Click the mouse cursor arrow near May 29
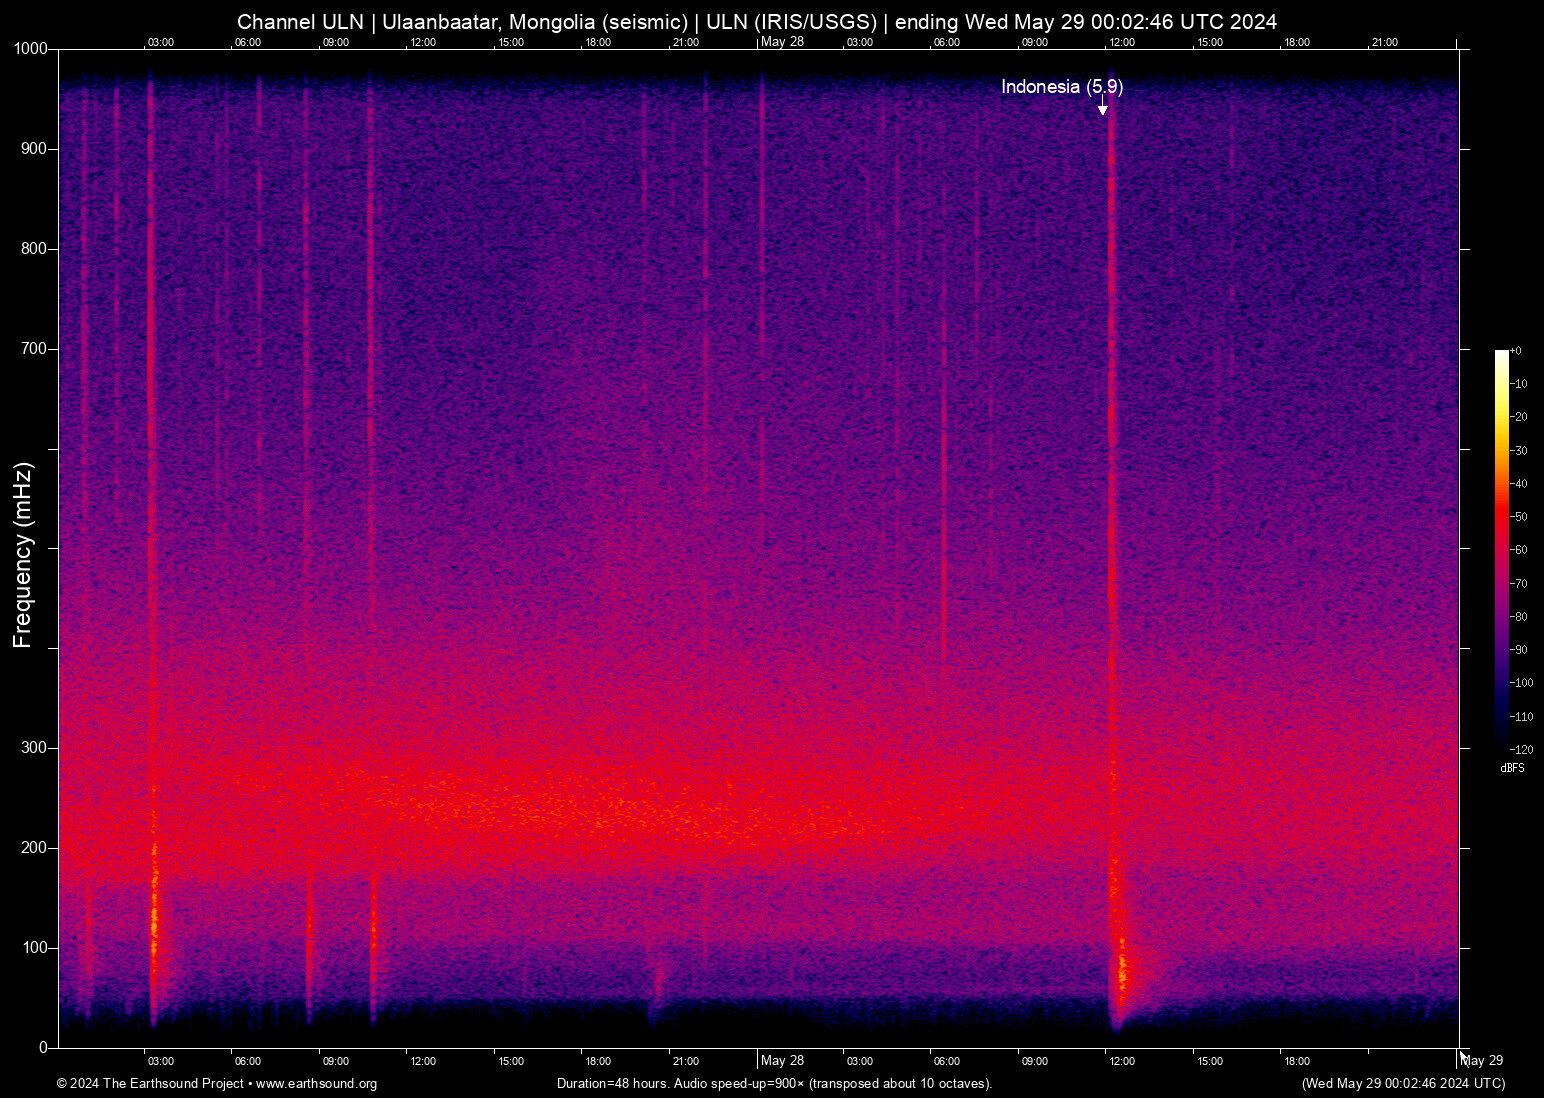This screenshot has width=1544, height=1098. pyautogui.click(x=1464, y=1057)
